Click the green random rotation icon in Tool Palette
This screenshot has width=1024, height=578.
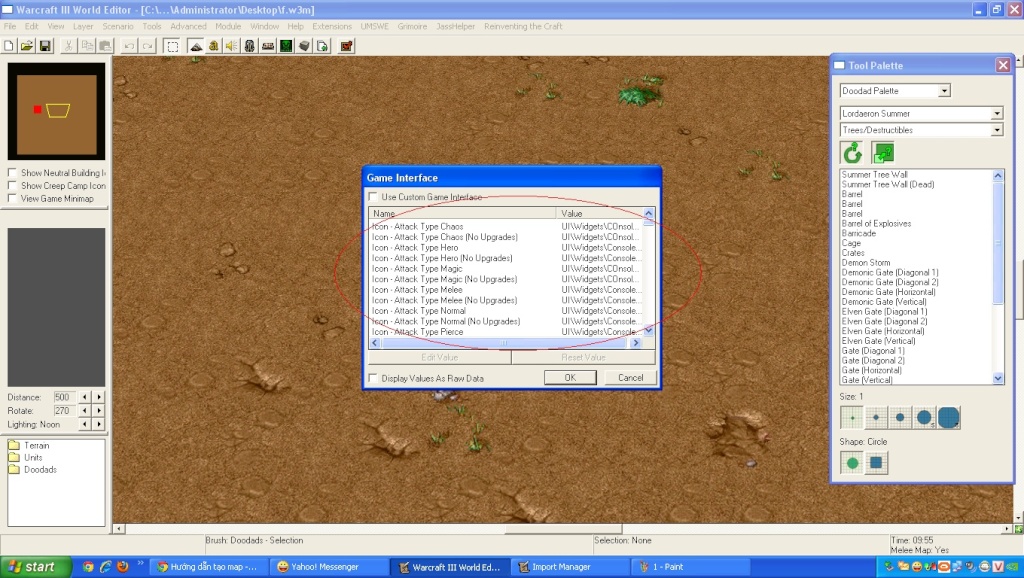coord(852,153)
